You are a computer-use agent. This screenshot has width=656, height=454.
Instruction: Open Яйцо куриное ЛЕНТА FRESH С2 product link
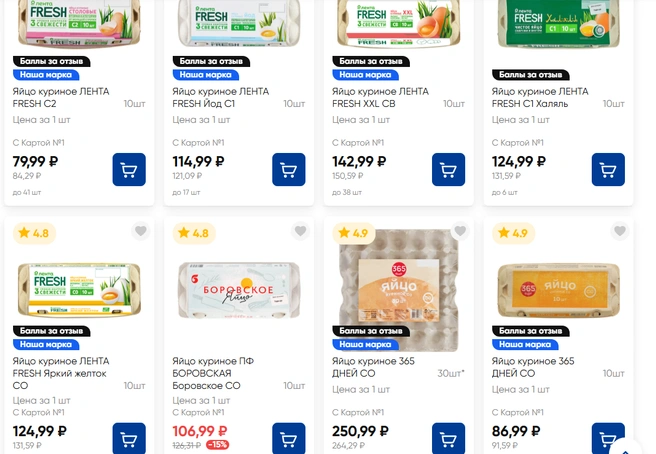point(60,97)
